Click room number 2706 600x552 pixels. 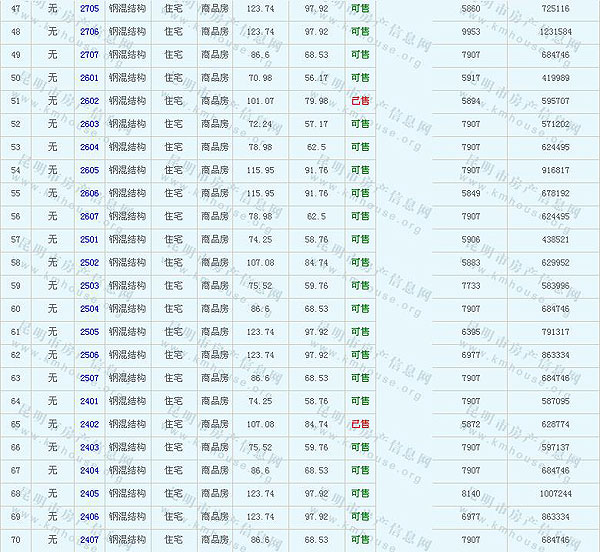(x=89, y=31)
